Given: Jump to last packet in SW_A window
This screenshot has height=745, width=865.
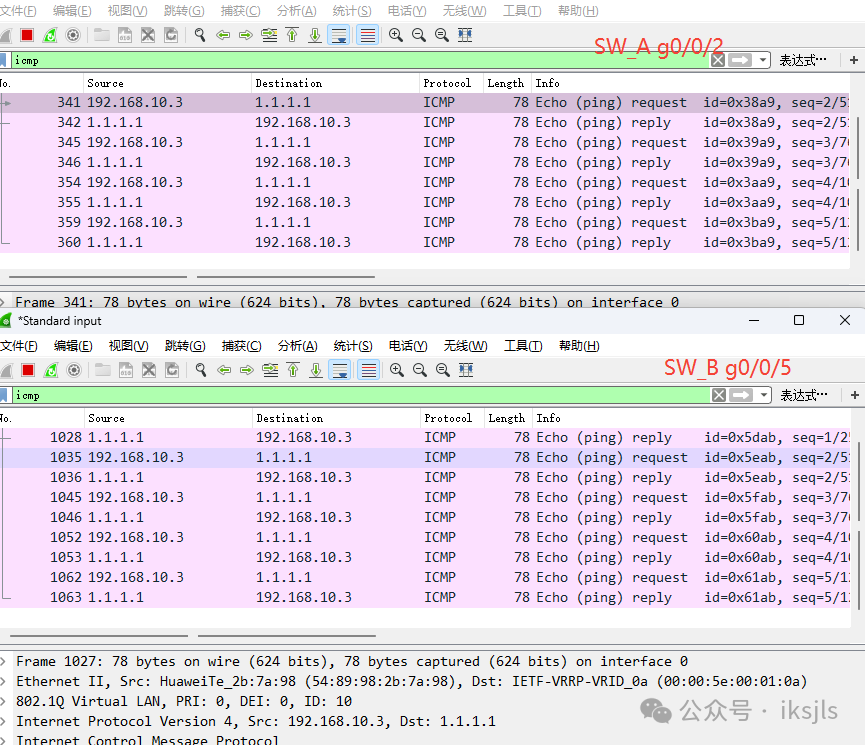Looking at the screenshot, I should coord(315,35).
